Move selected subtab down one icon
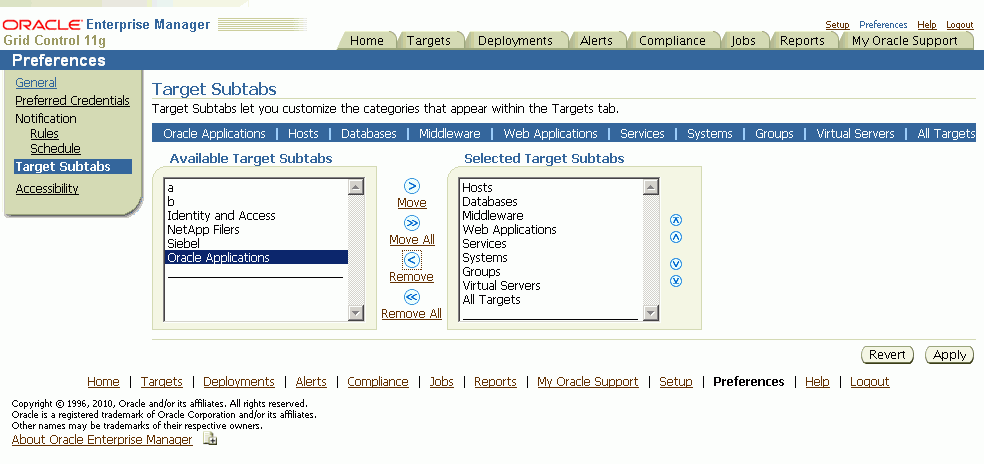Image resolution: width=984 pixels, height=464 pixels. pyautogui.click(x=676, y=264)
